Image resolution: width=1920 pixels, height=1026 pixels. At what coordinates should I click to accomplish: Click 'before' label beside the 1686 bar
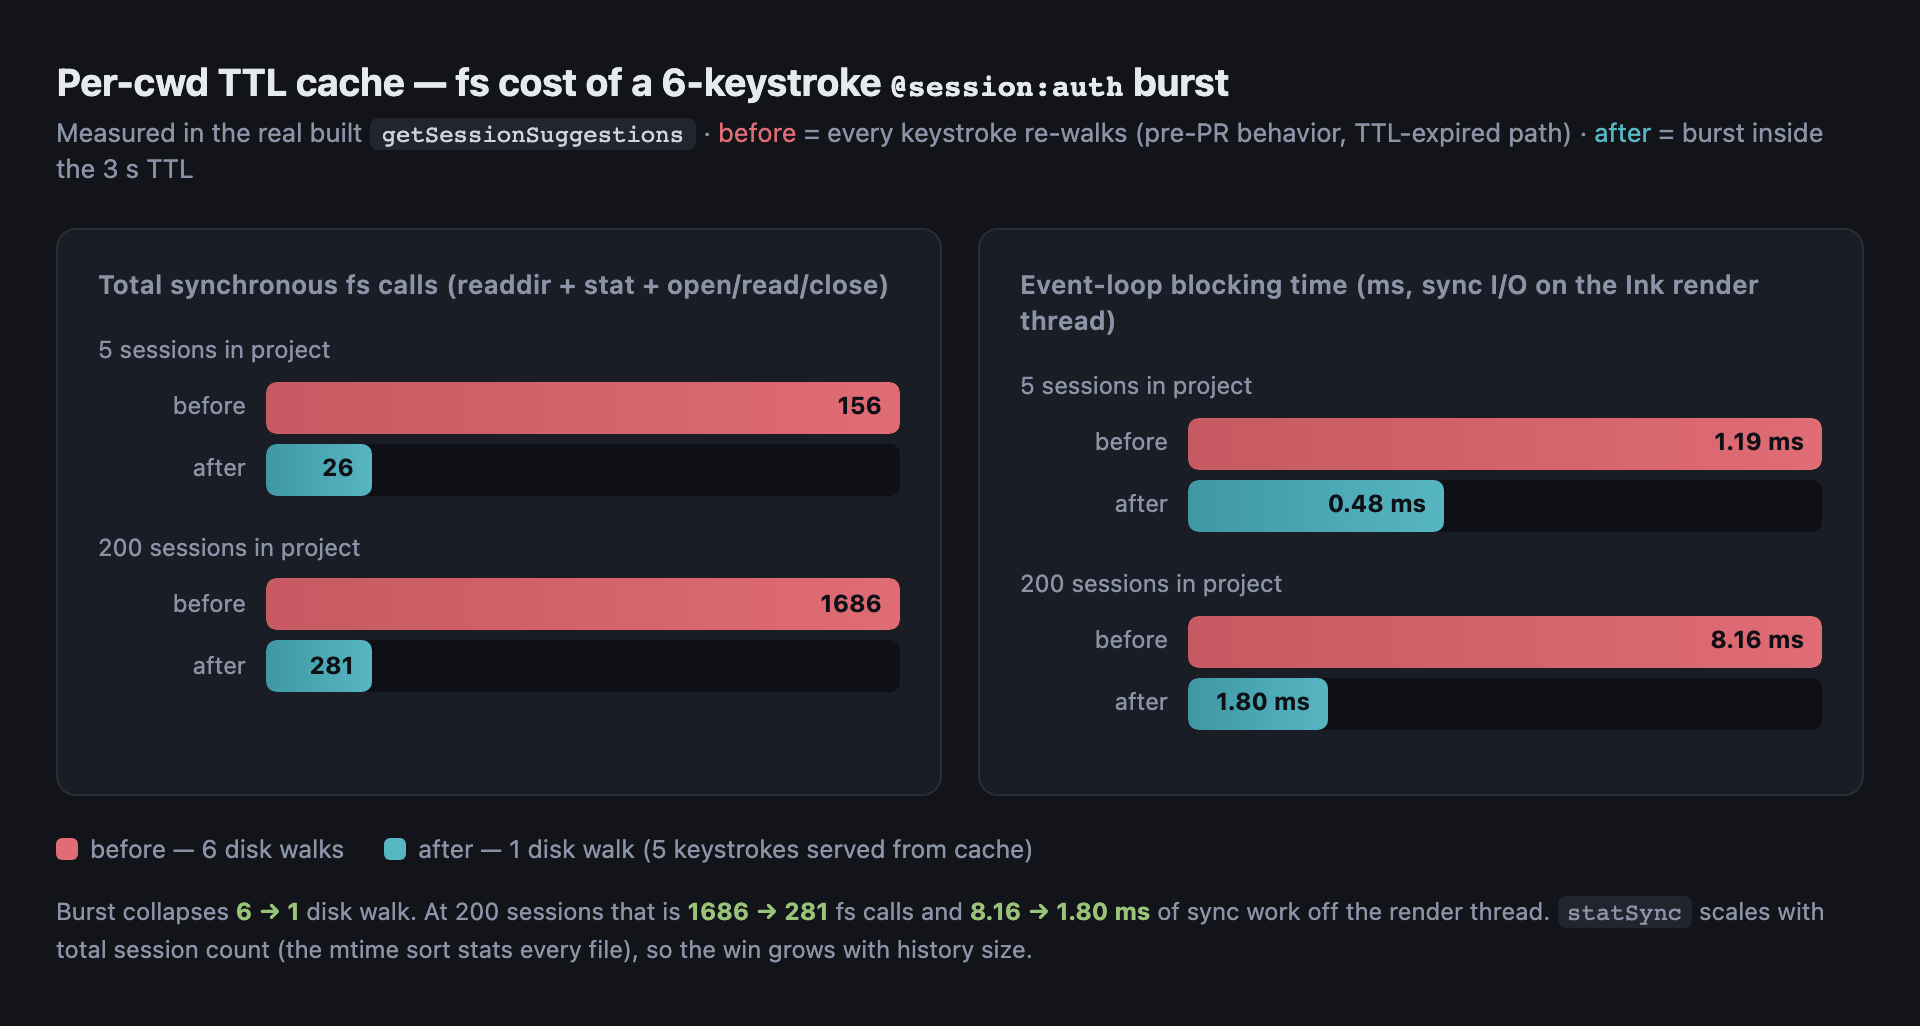[x=209, y=604]
